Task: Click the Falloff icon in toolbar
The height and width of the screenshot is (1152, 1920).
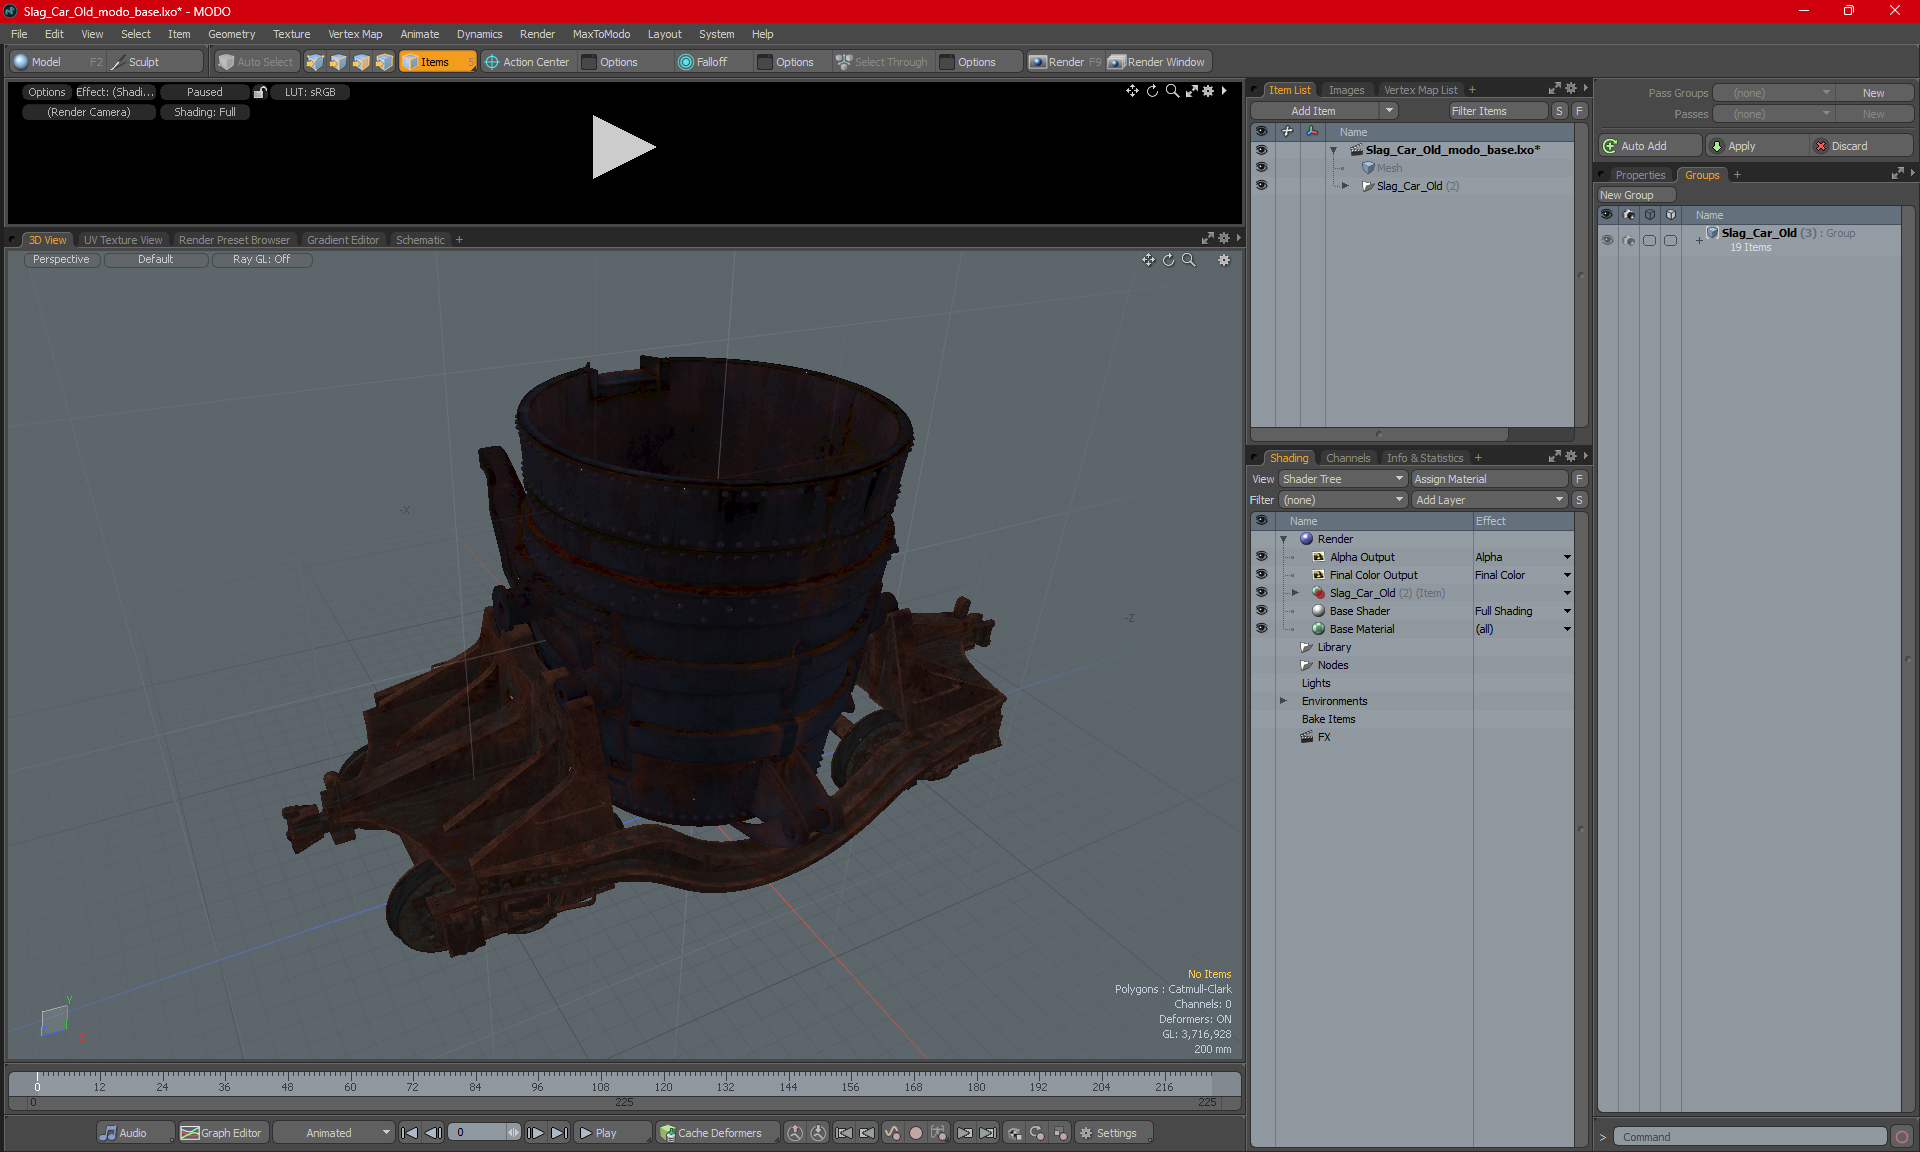Action: point(686,62)
